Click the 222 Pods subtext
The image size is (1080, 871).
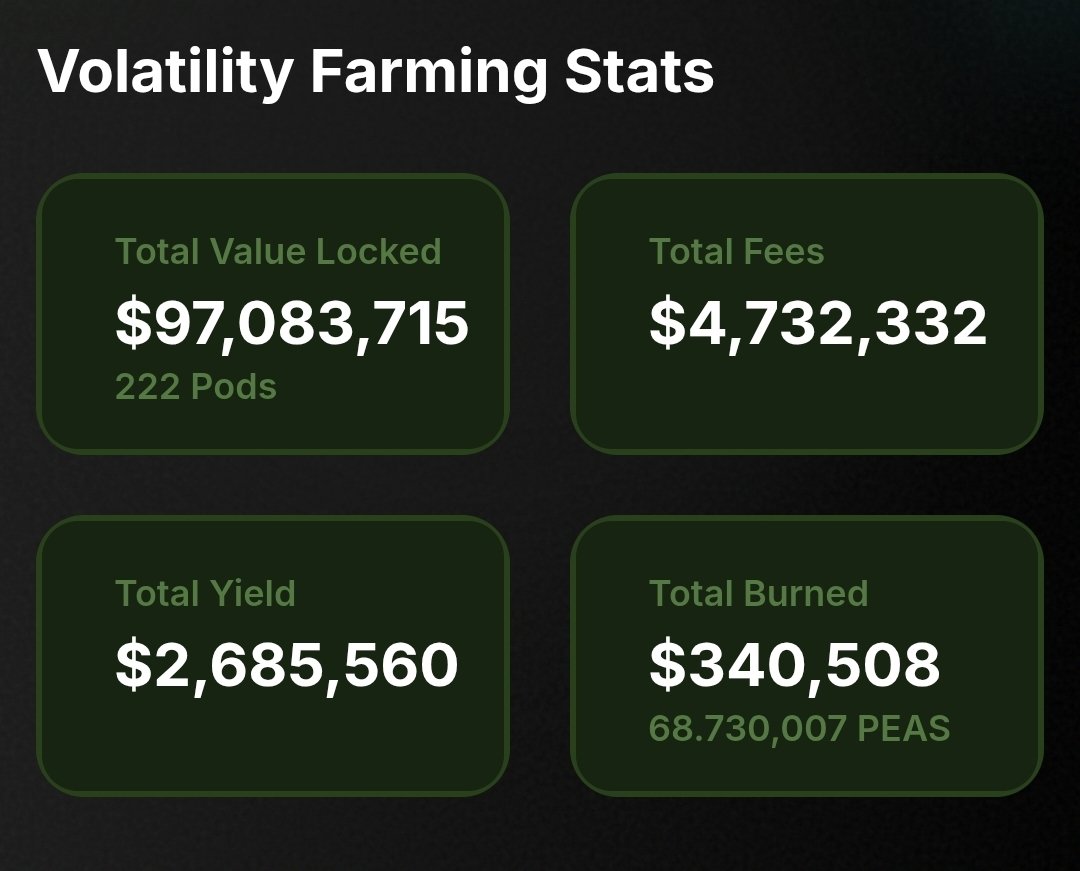[196, 386]
